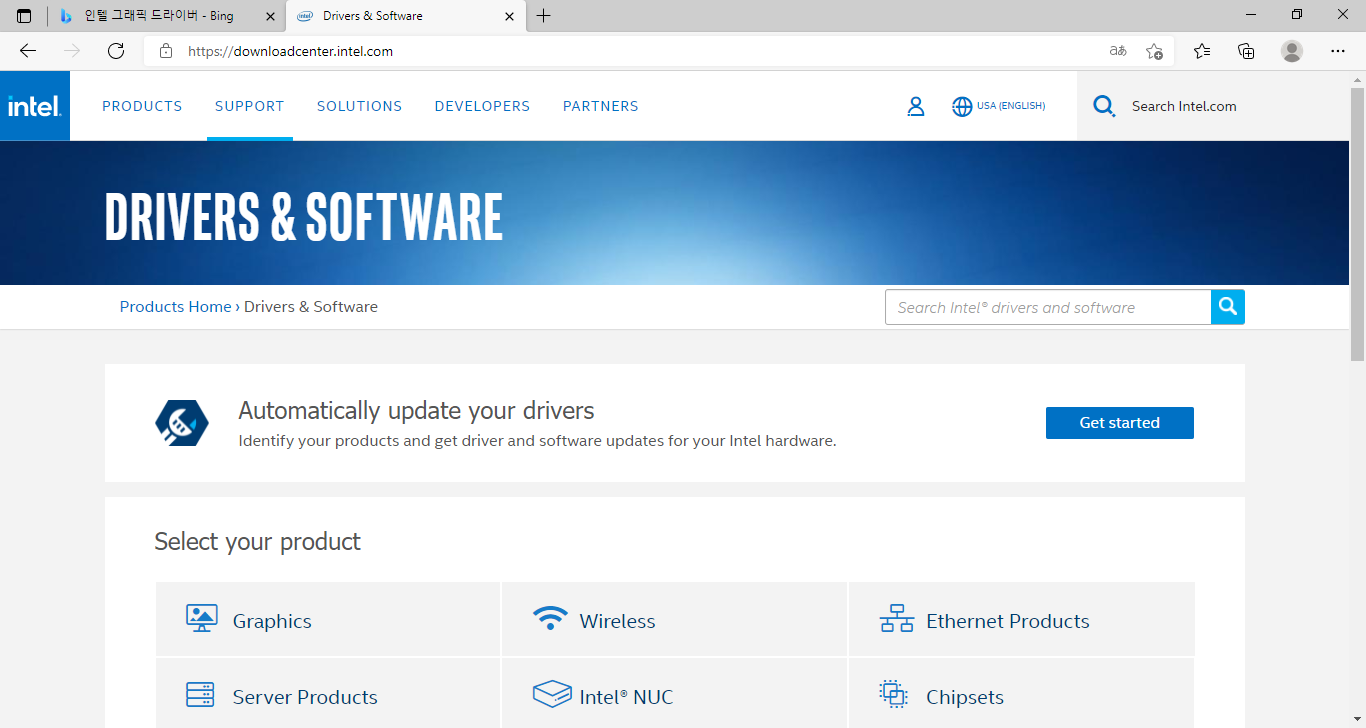The height and width of the screenshot is (728, 1366).
Task: Close the Drivers & Software tab
Action: click(509, 16)
